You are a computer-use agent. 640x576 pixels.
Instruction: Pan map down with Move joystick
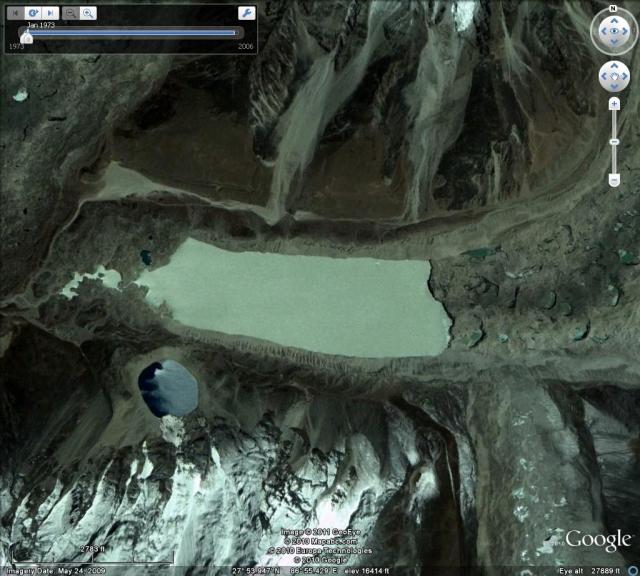pyautogui.click(x=613, y=88)
